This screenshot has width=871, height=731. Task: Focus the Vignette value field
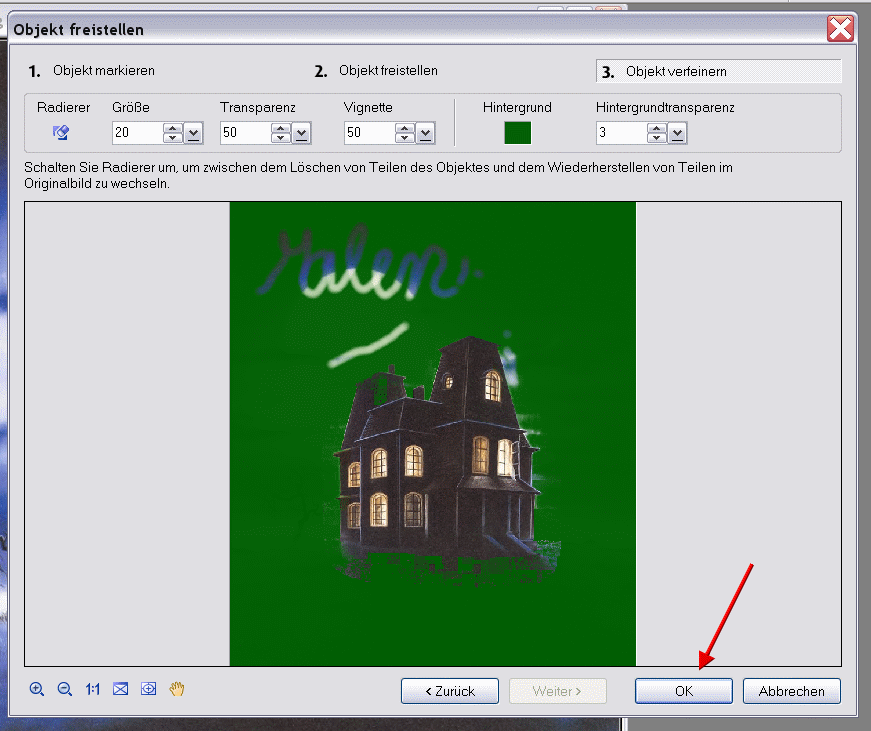click(369, 133)
